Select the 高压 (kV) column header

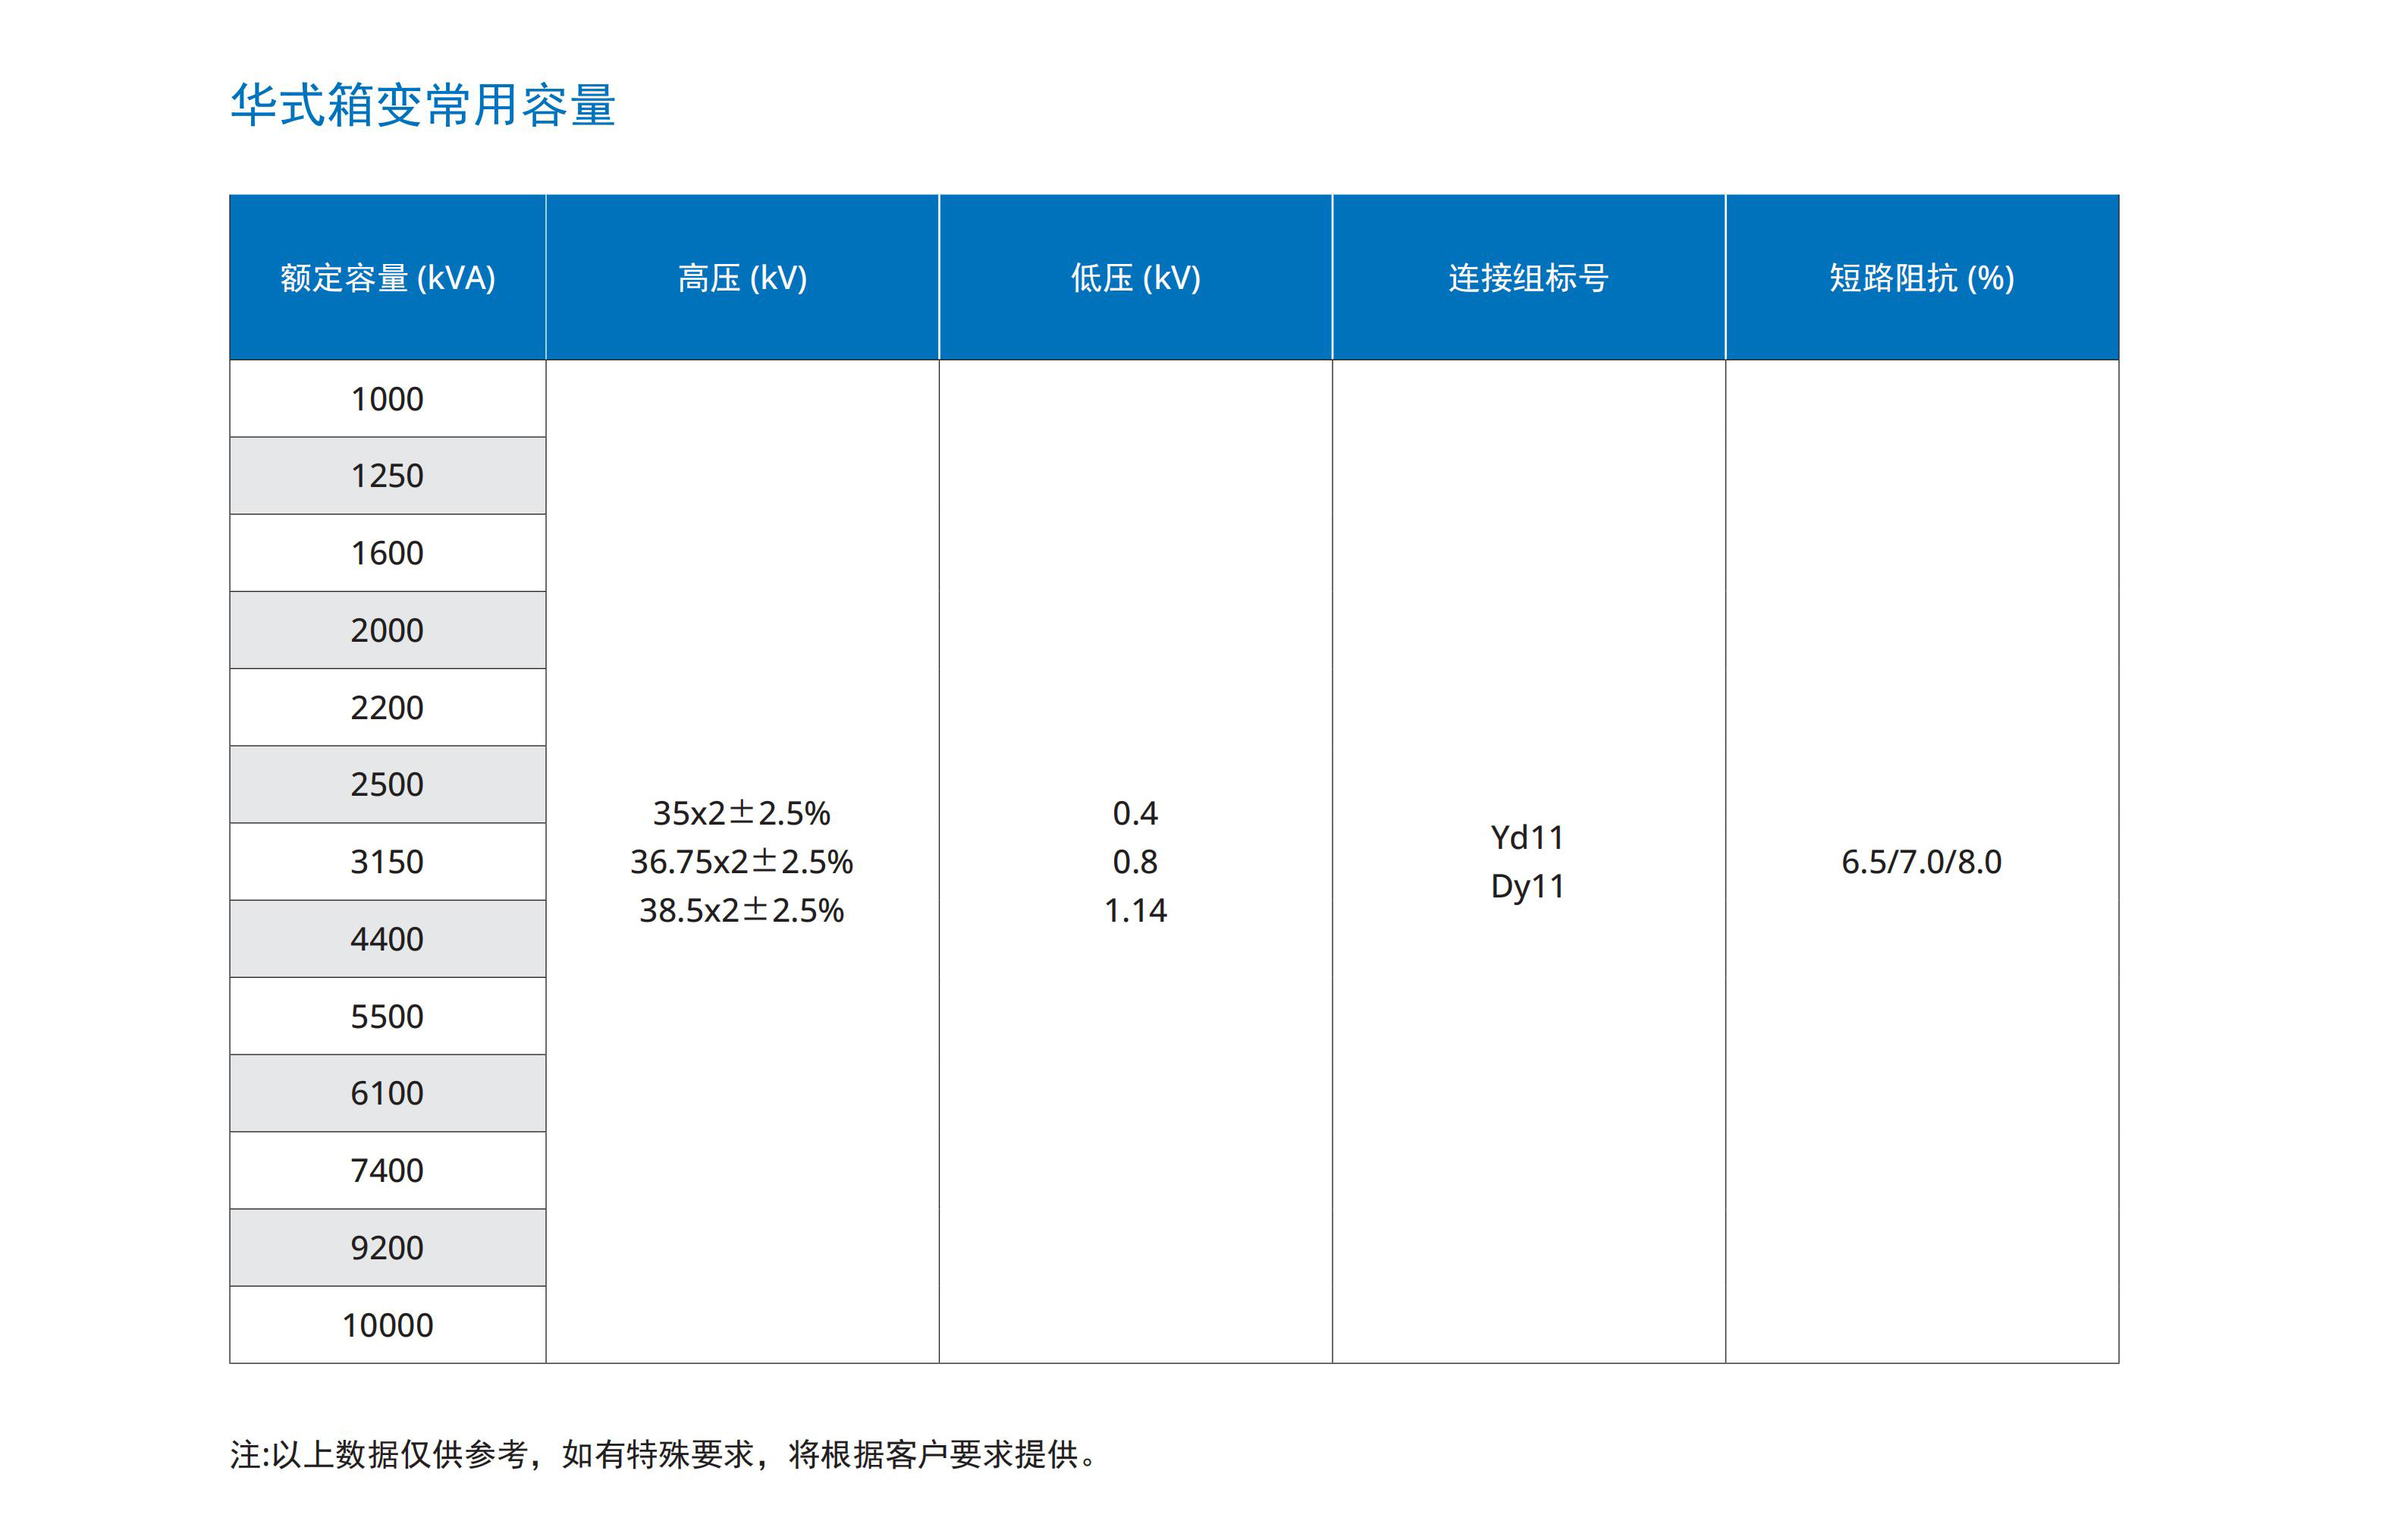[742, 277]
